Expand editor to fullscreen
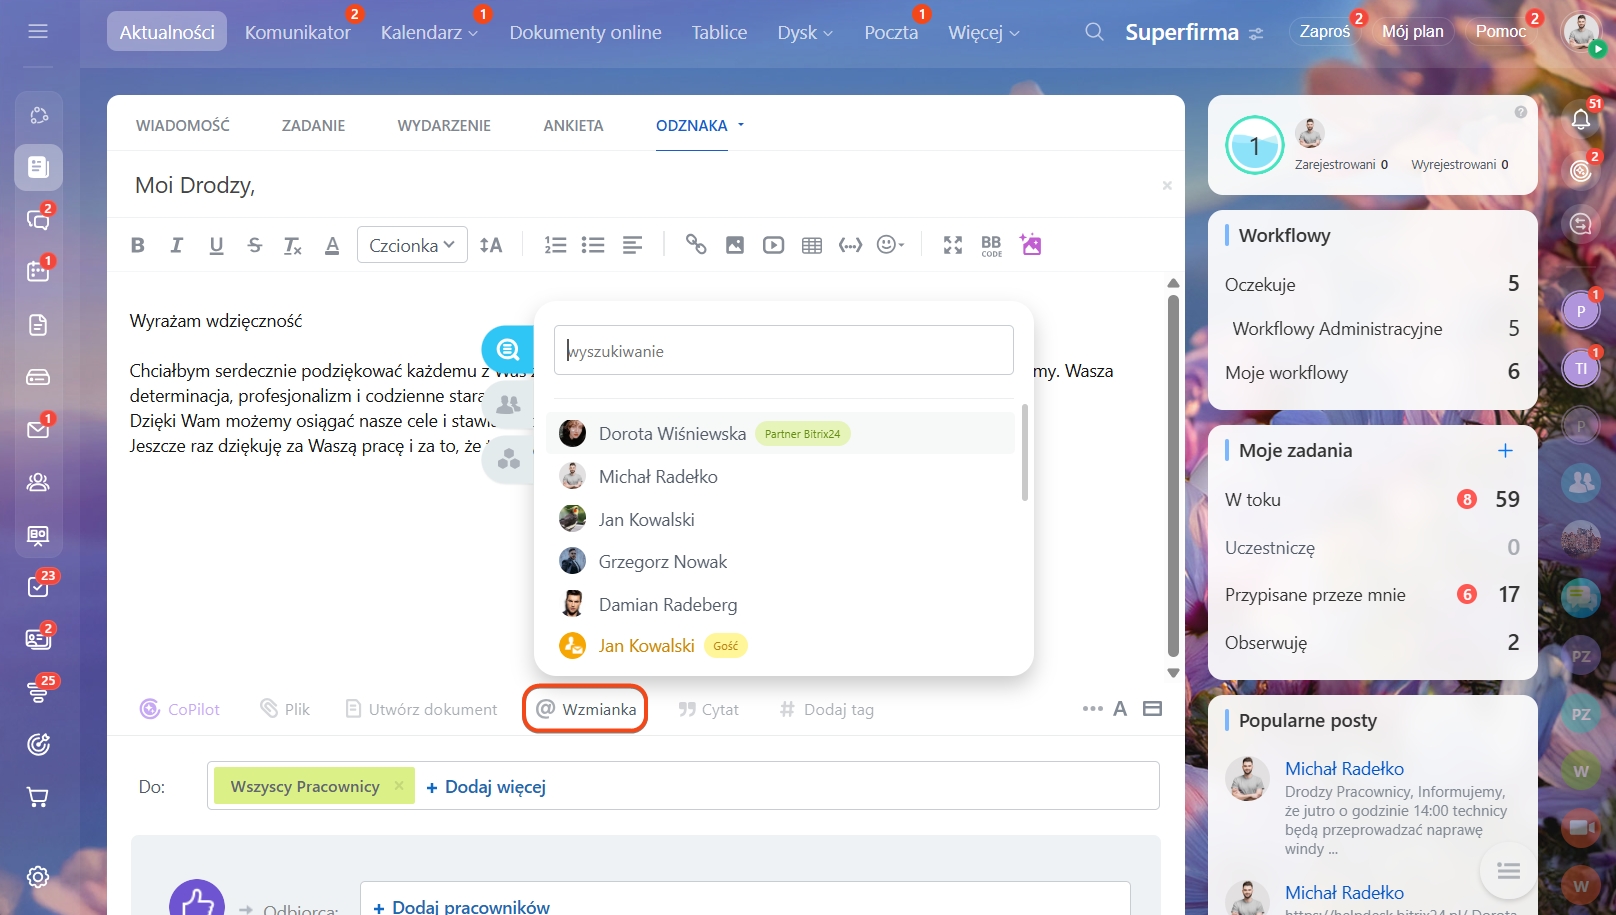This screenshot has height=915, width=1616. coord(953,245)
